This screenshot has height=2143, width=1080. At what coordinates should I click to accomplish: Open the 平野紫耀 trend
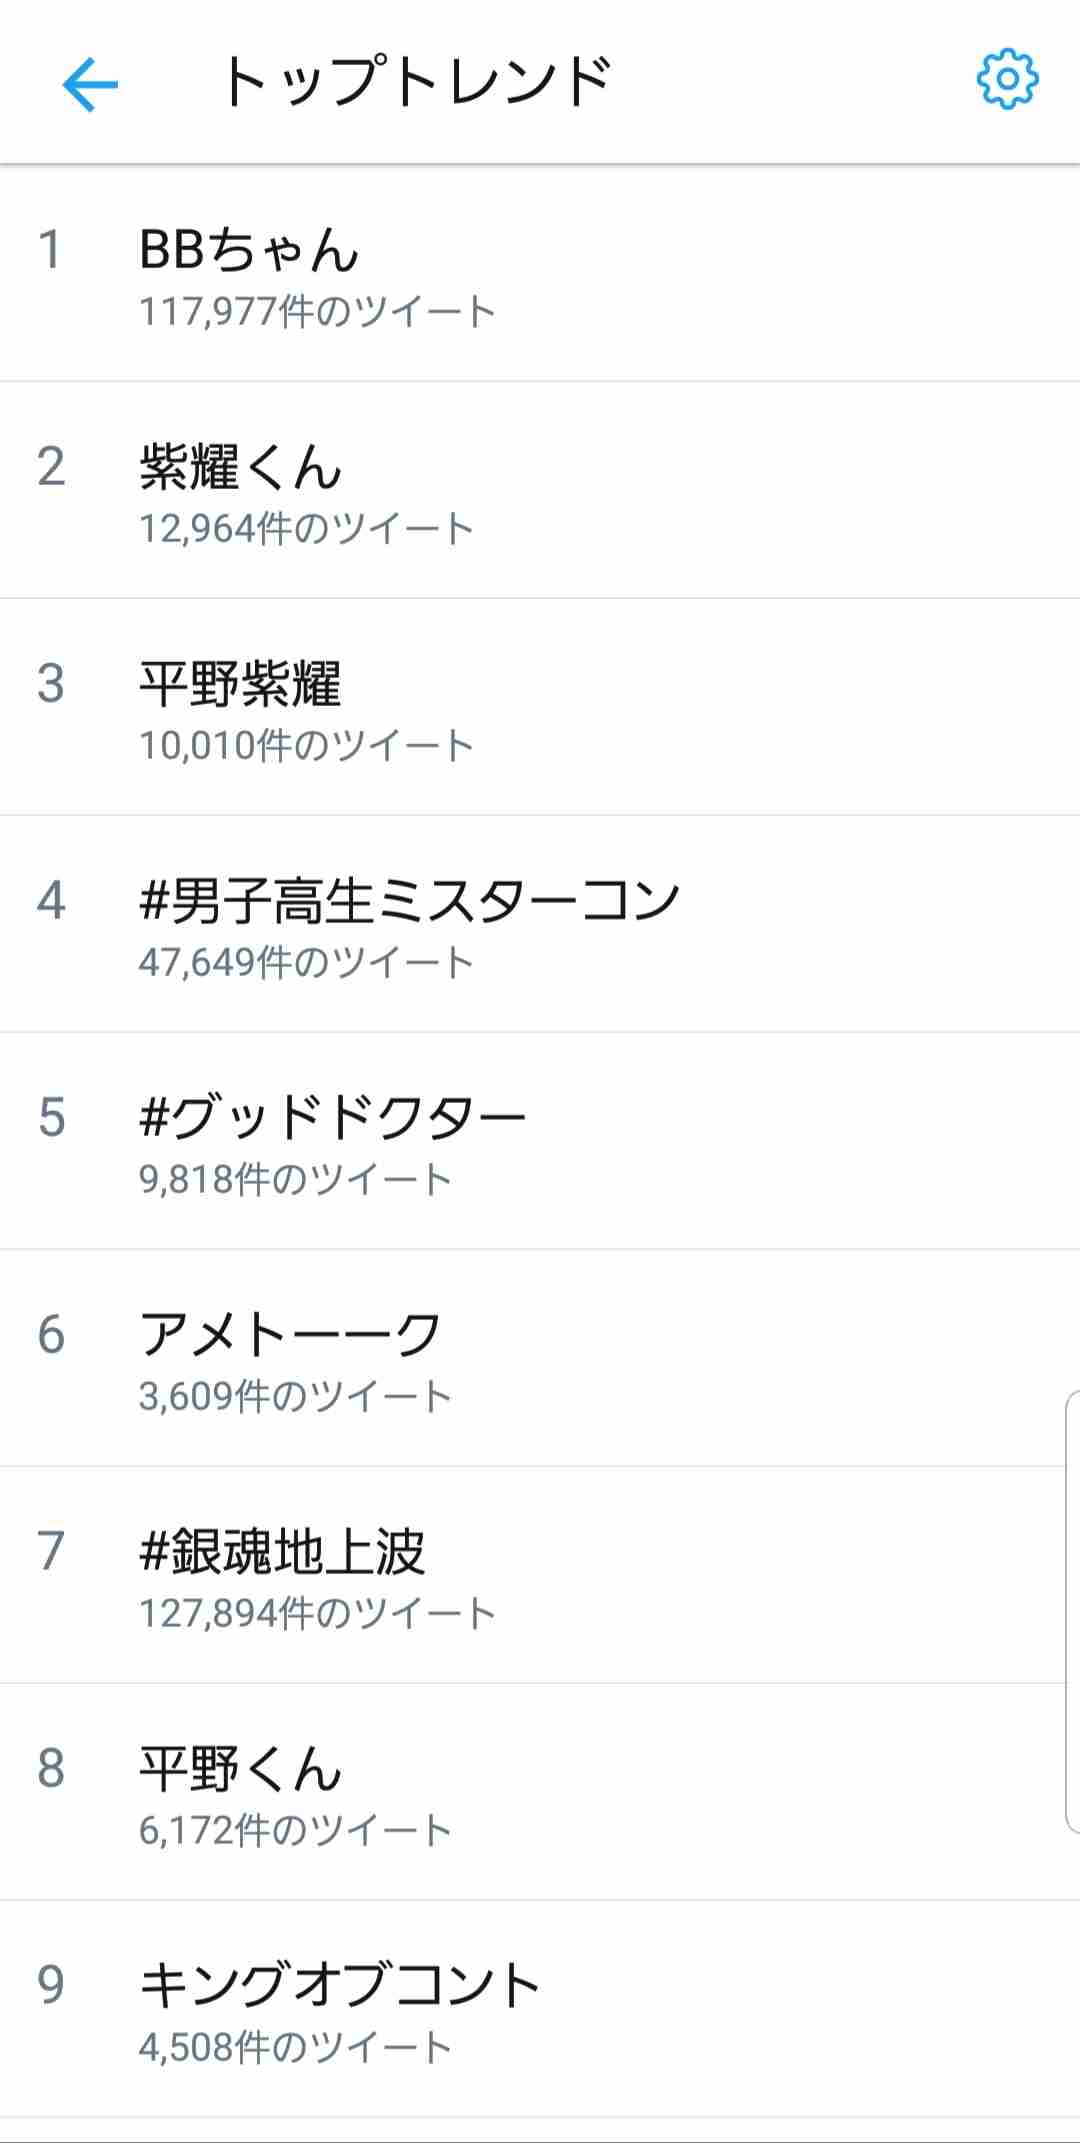pos(240,684)
